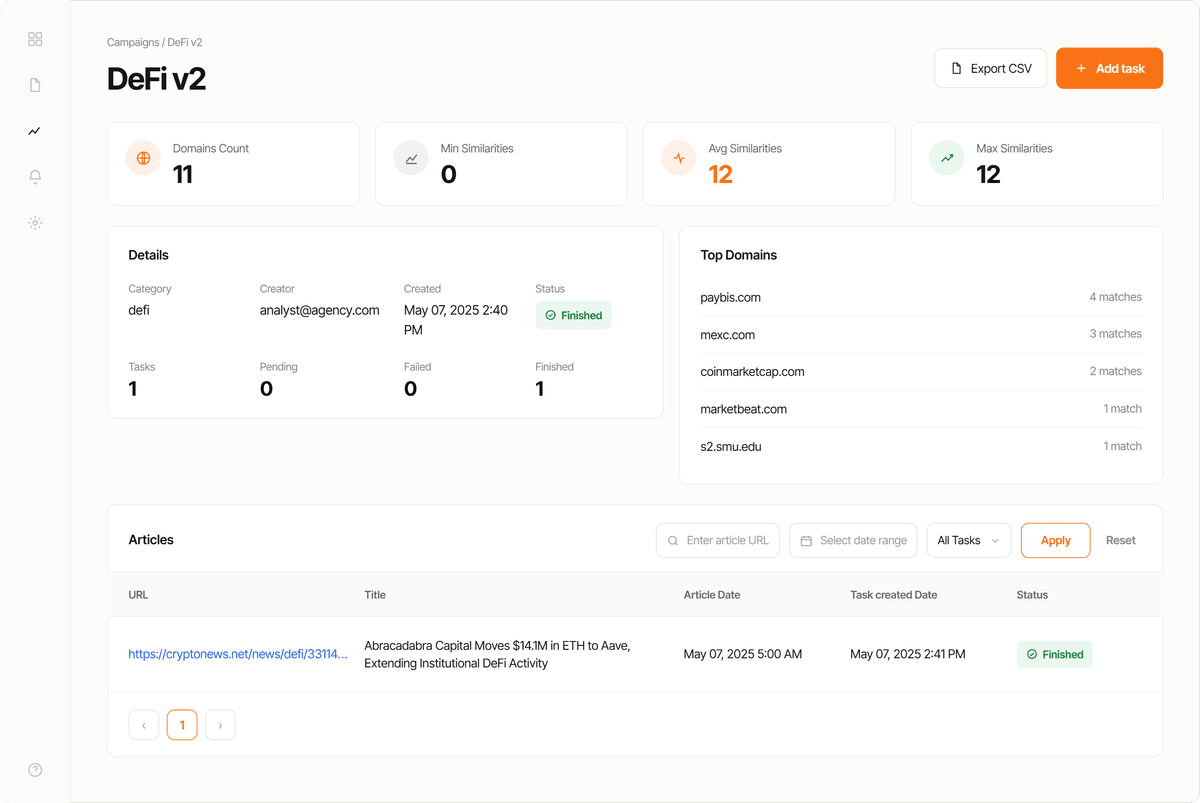The width and height of the screenshot is (1200, 803).
Task: Click the Abracadabra Capital article title
Action: (x=497, y=654)
